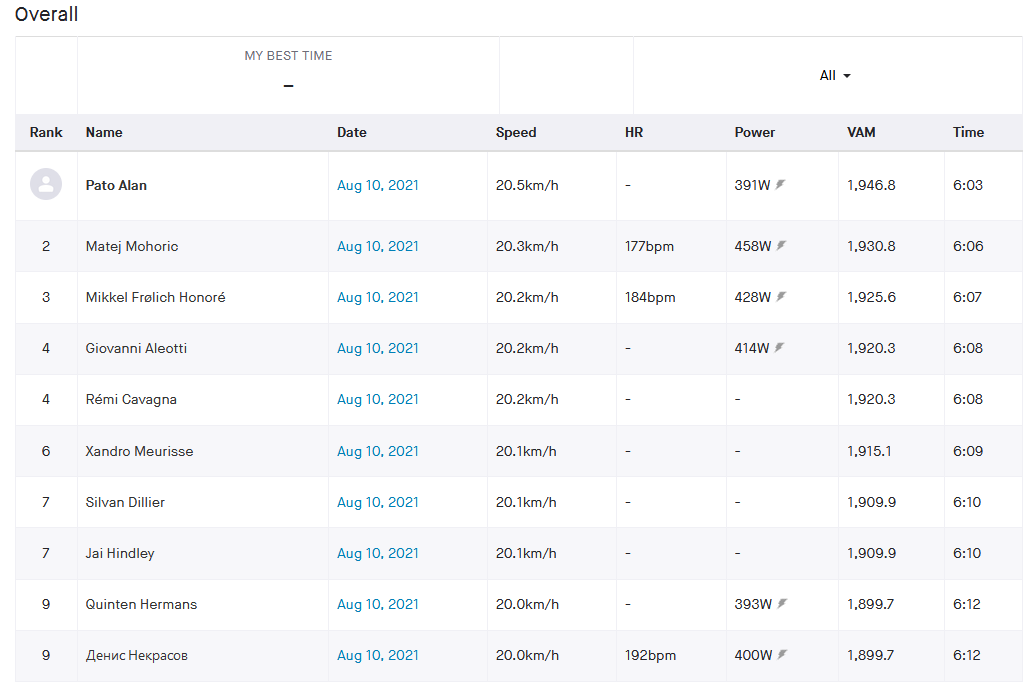Click power meter icon beside 428W

pos(781,297)
